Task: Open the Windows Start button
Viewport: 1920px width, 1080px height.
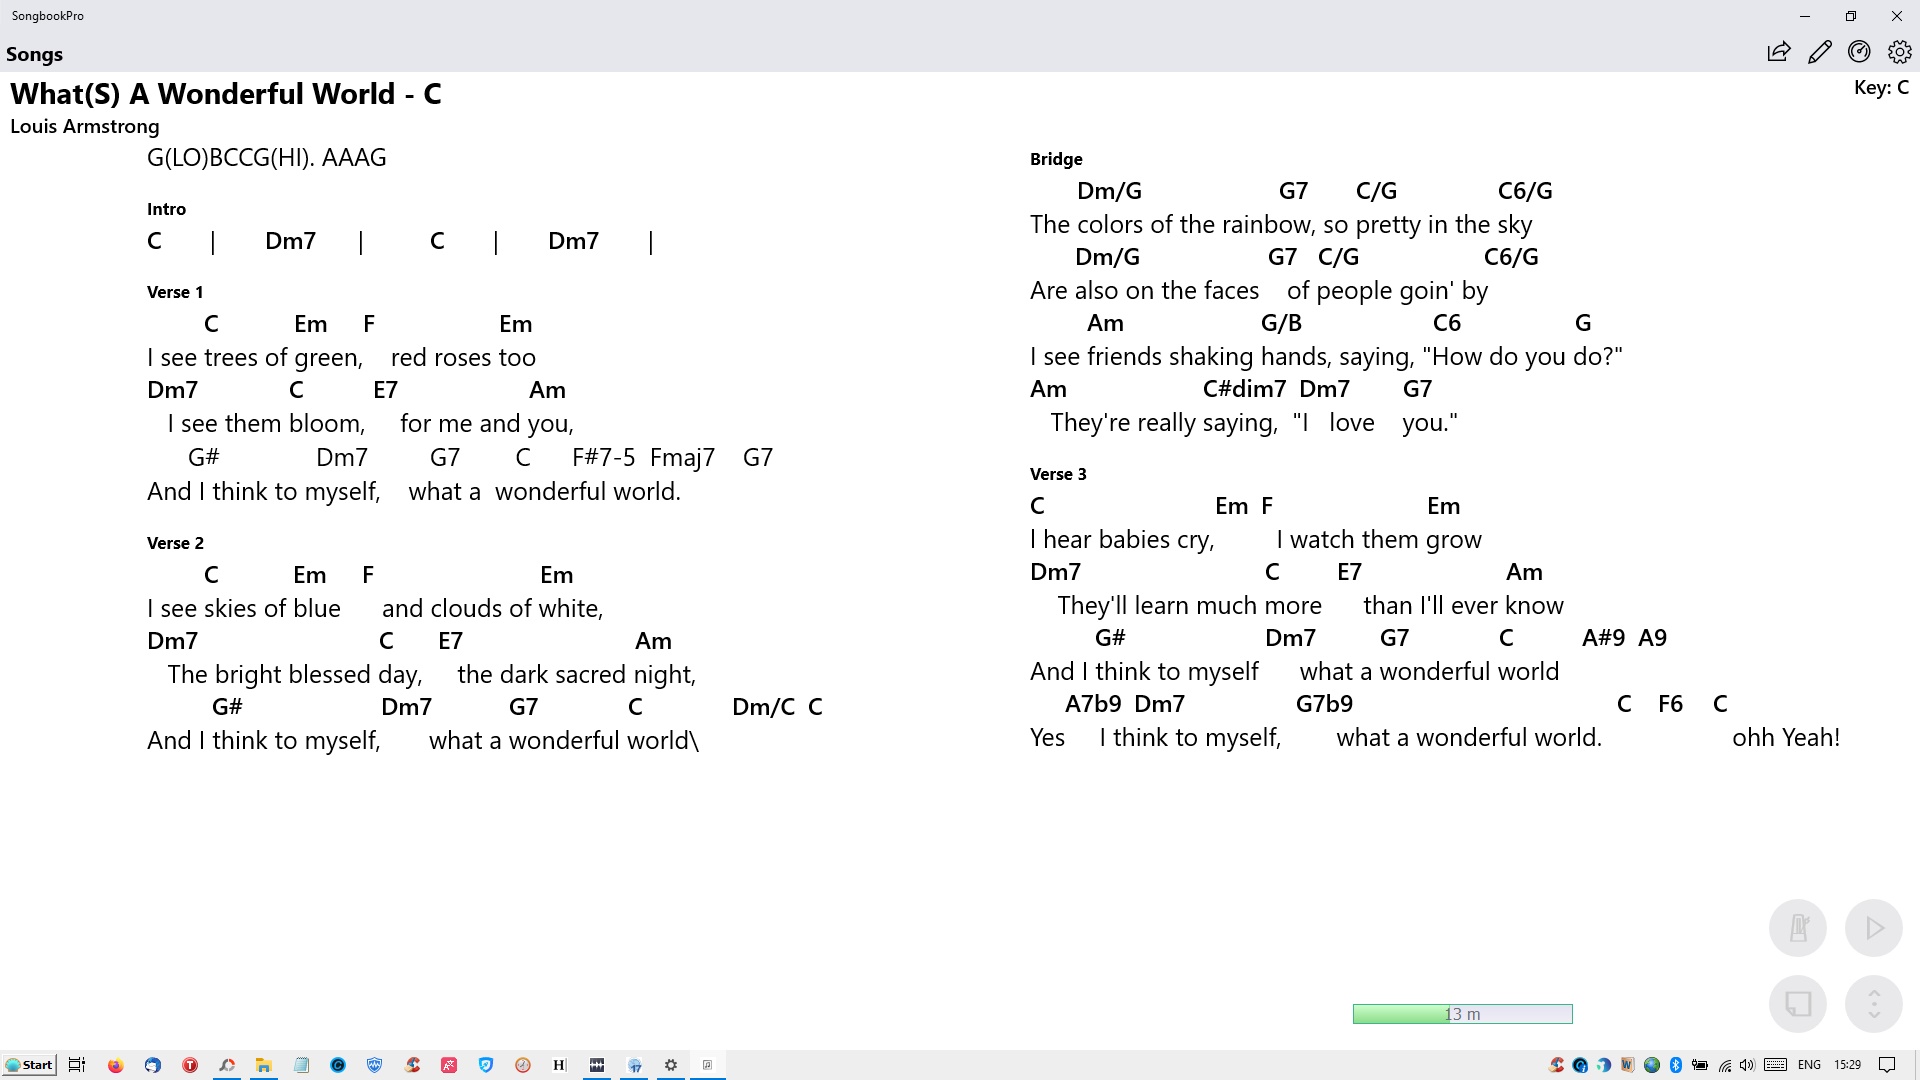Action: click(29, 1065)
